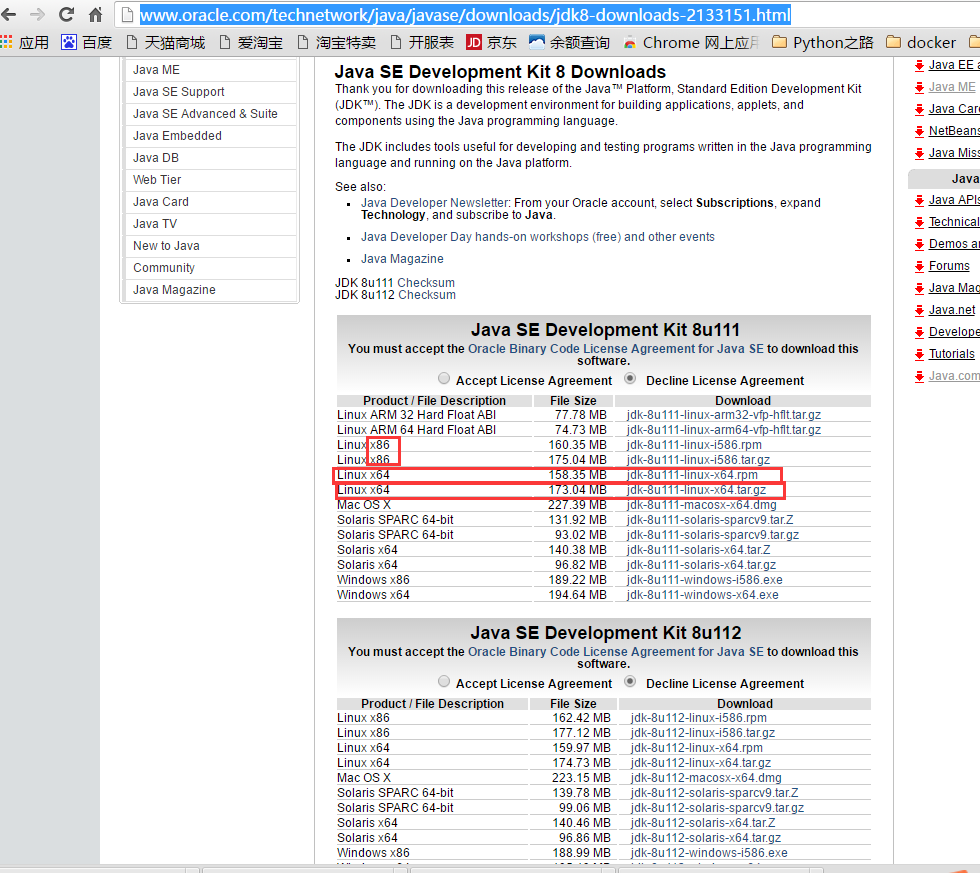Accept License Agreement for JDK 8u112

tap(444, 681)
